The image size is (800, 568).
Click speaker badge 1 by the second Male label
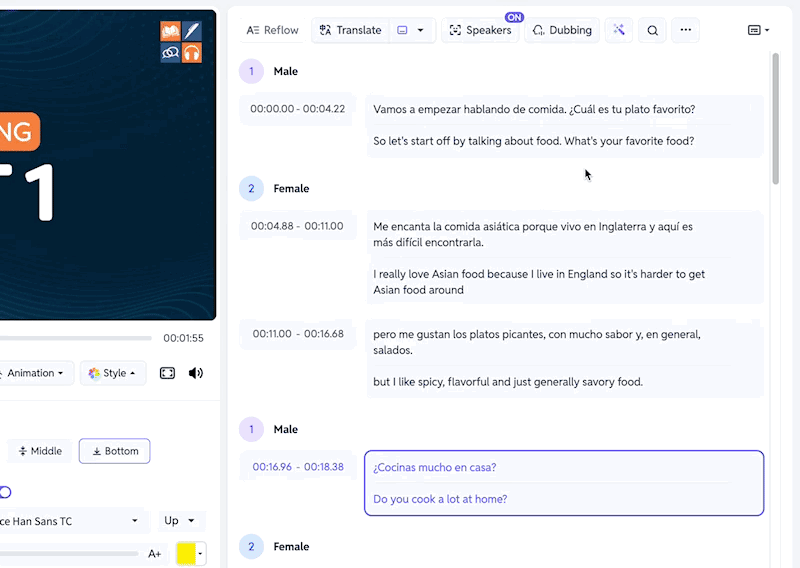tap(251, 429)
